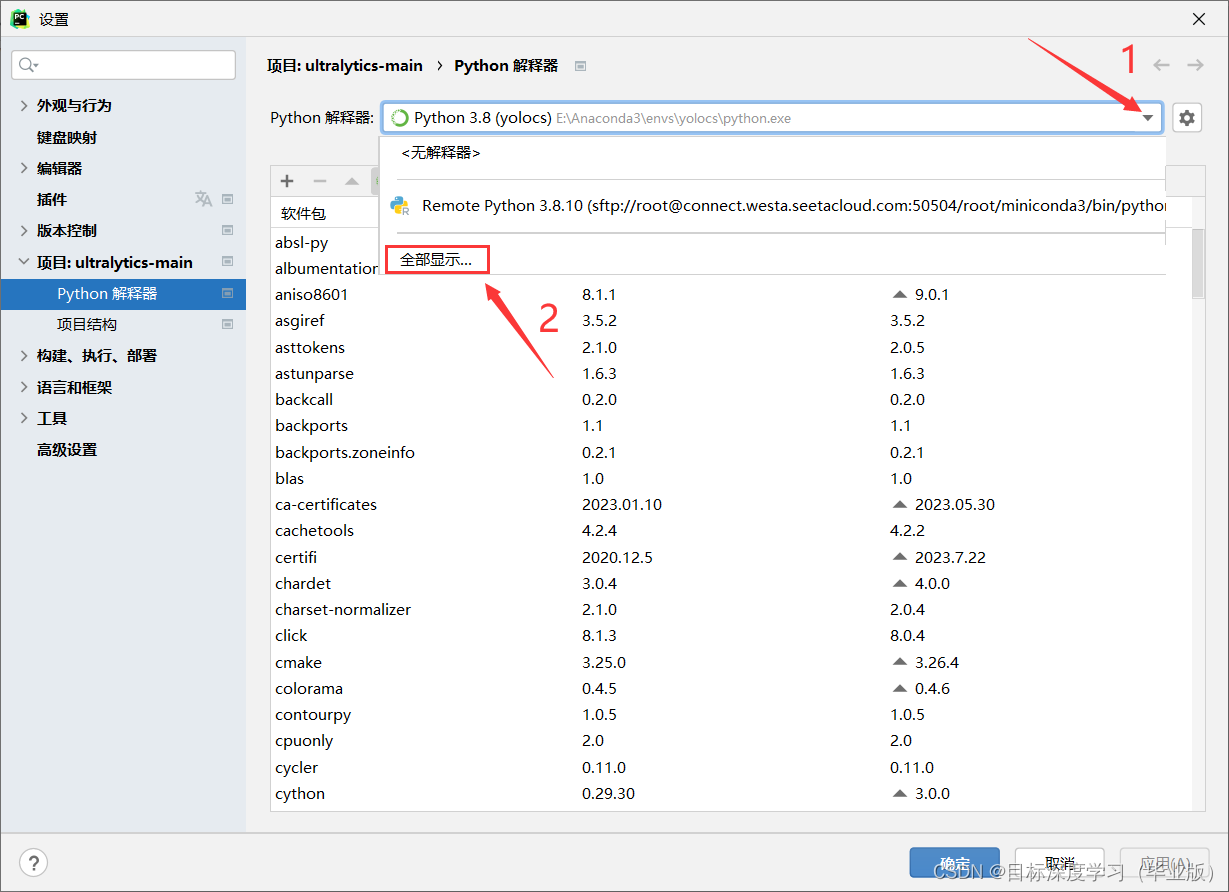Click the conda icon in interpreter field
The height and width of the screenshot is (892, 1229).
[x=400, y=118]
